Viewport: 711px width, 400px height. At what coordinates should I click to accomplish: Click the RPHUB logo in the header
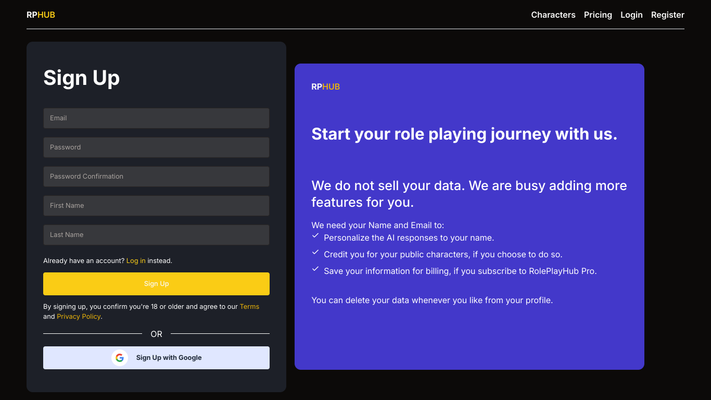click(x=41, y=15)
